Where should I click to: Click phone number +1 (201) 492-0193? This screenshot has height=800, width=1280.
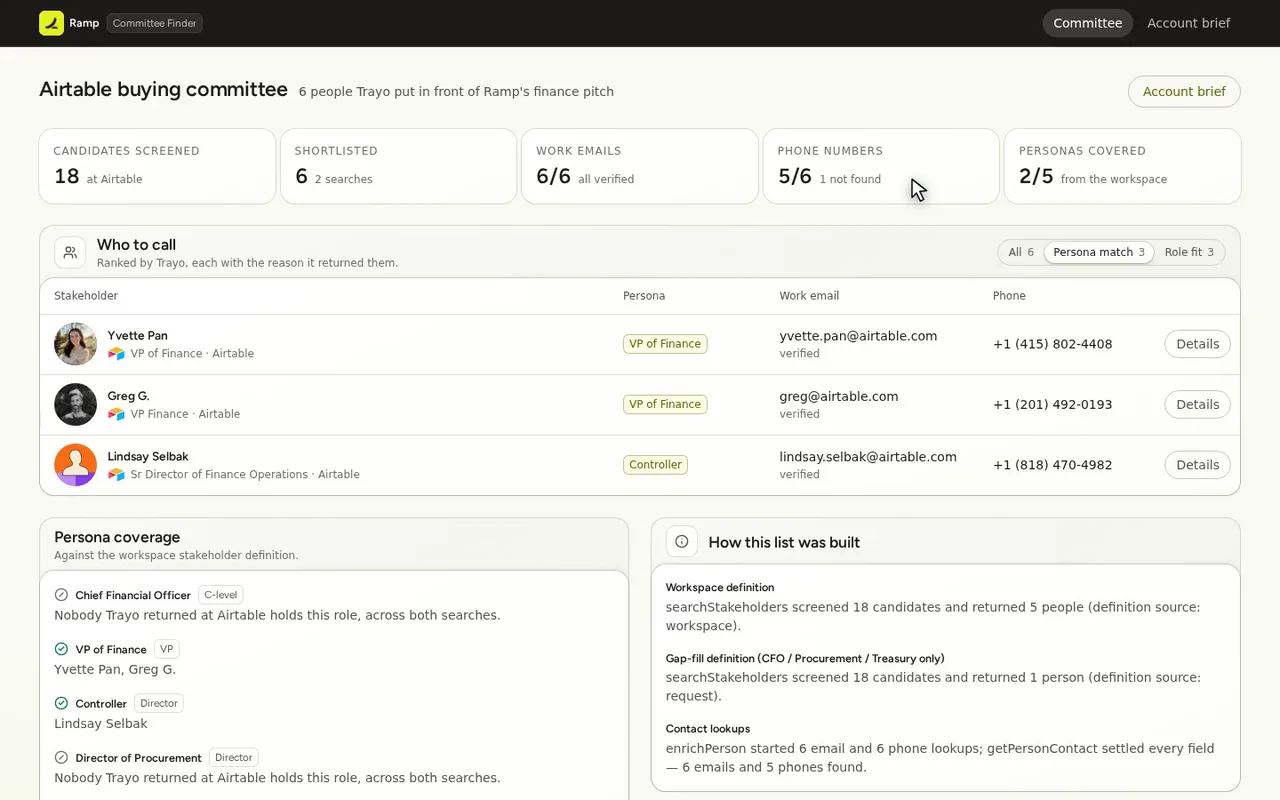tap(1052, 405)
